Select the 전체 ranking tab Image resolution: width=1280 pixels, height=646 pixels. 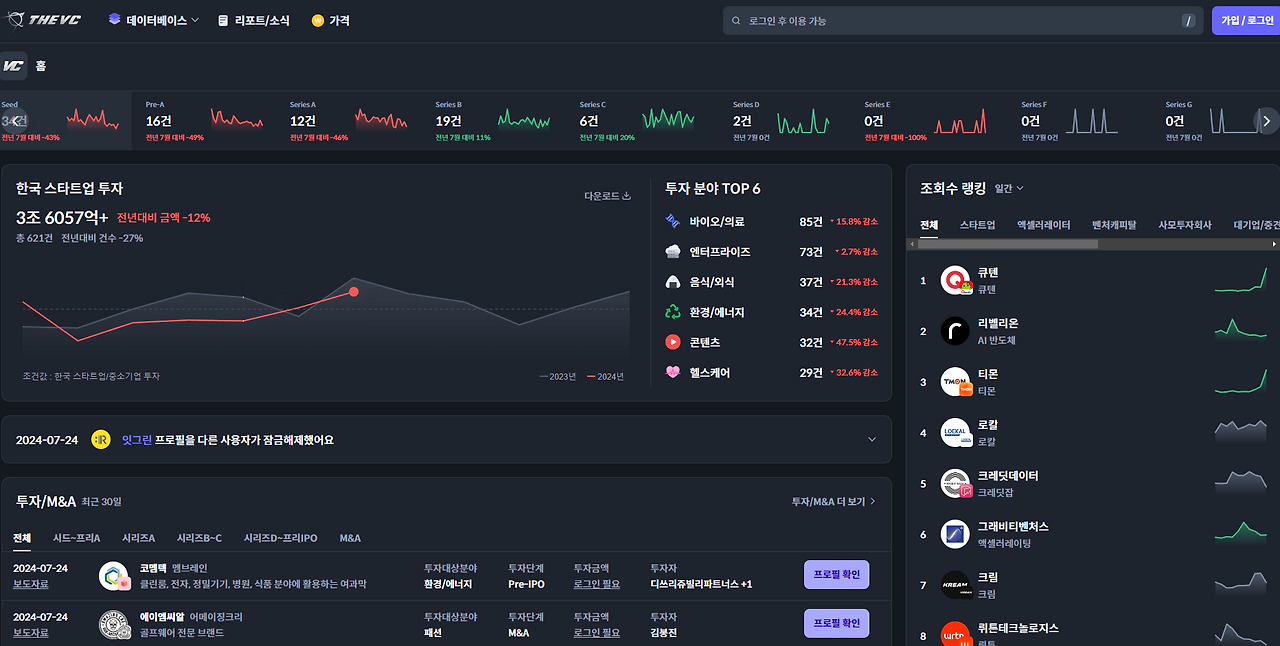(929, 225)
